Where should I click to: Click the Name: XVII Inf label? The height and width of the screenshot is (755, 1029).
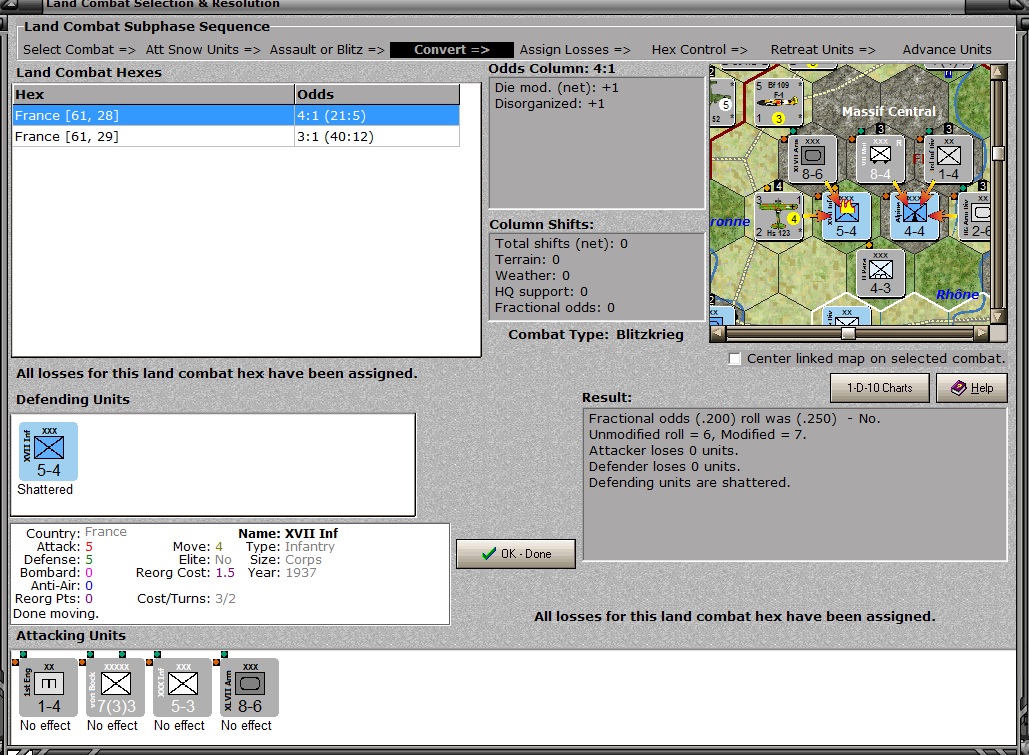288,533
